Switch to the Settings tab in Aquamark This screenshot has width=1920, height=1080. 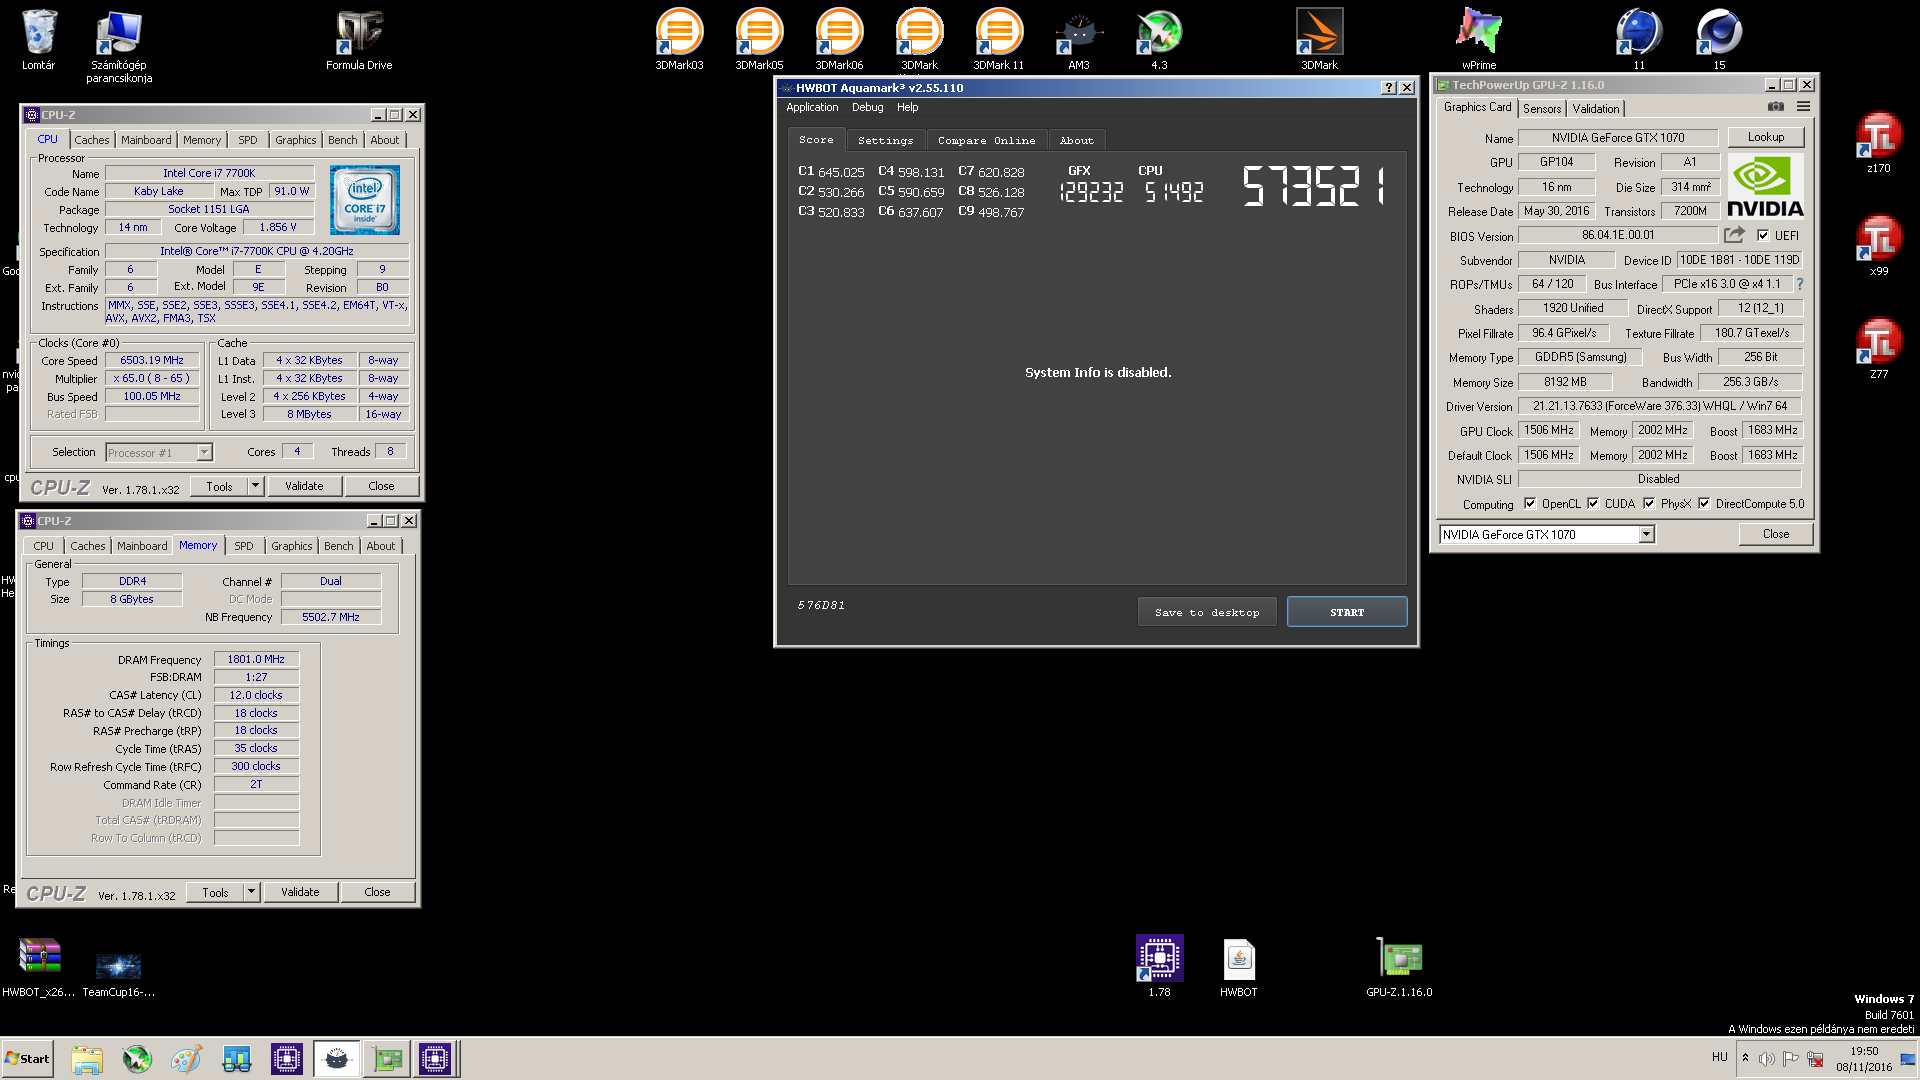(x=885, y=141)
